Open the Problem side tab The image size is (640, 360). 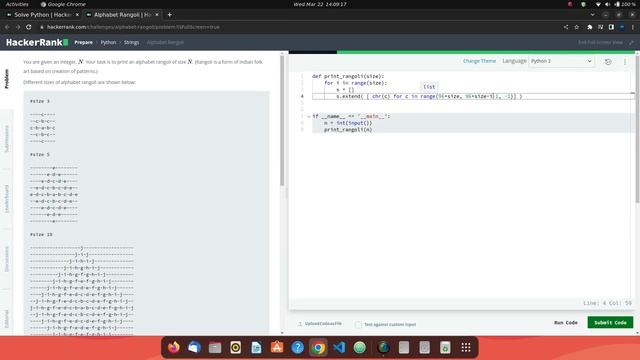click(7, 79)
